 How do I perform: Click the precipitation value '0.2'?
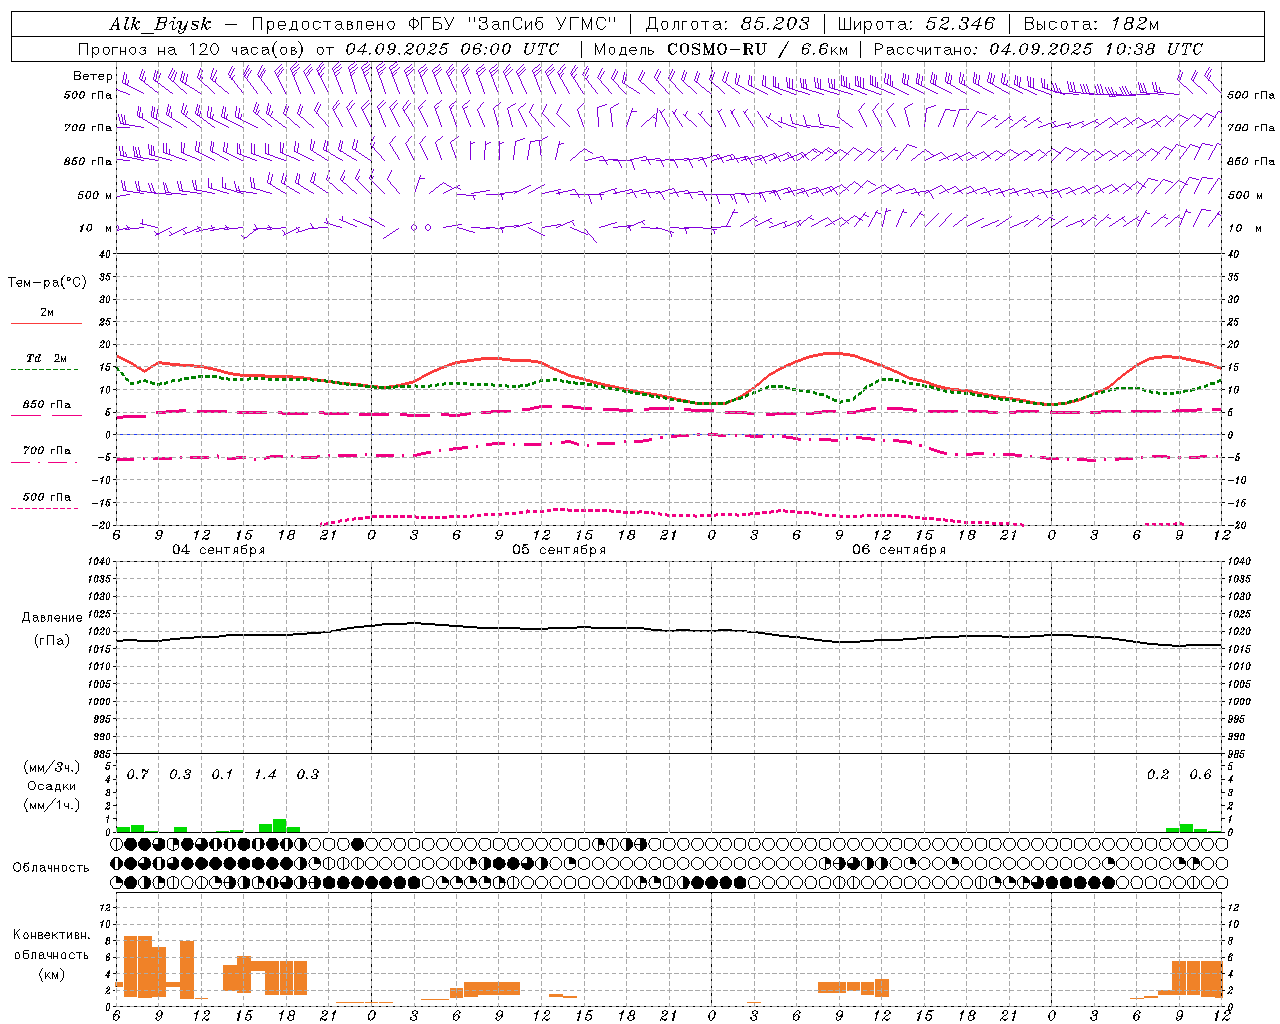1158,775
